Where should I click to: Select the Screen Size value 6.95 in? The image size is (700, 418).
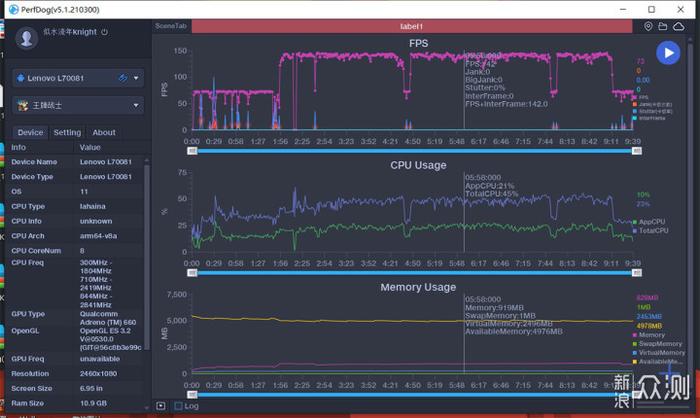91,389
